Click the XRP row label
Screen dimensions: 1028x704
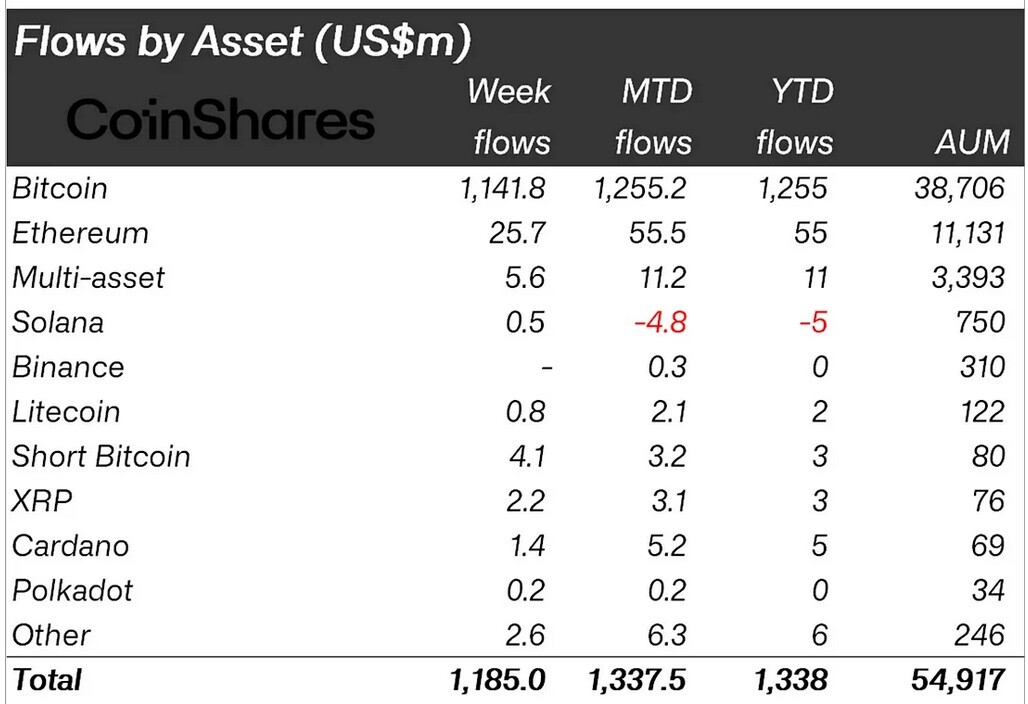coord(42,501)
